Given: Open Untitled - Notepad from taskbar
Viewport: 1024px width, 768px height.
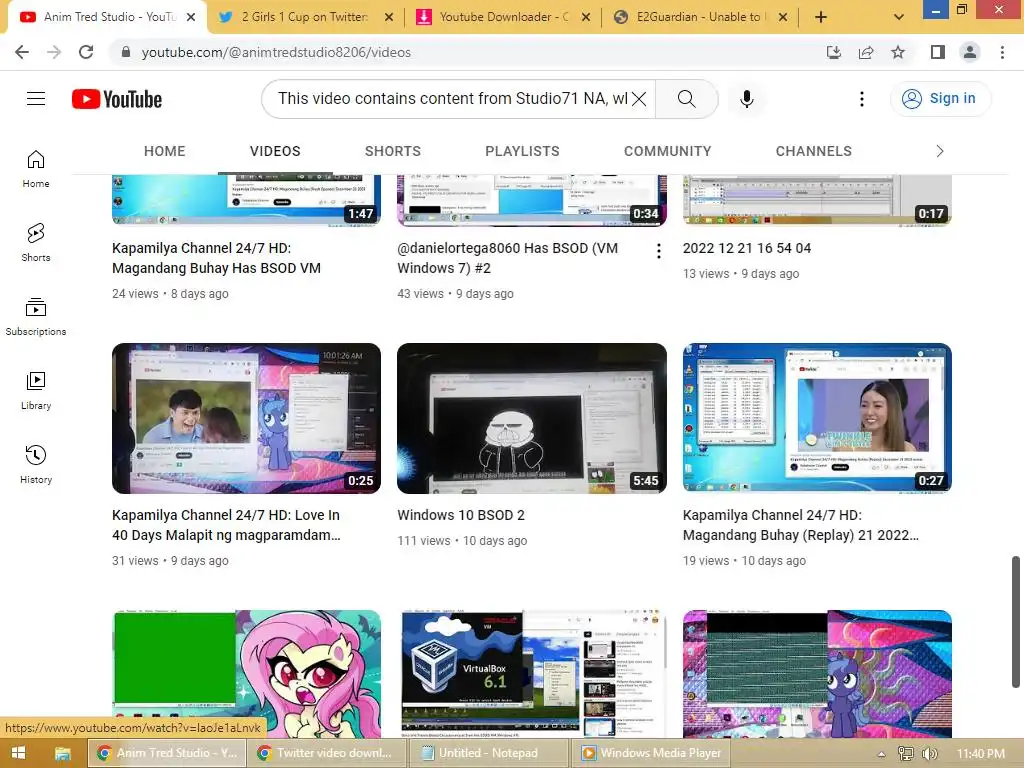Looking at the screenshot, I should (x=488, y=753).
